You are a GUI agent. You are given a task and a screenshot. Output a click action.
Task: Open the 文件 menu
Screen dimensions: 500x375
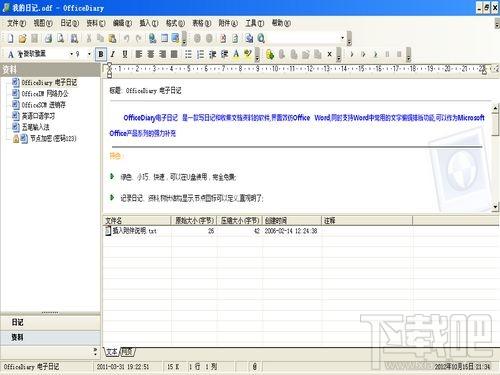pos(16,23)
